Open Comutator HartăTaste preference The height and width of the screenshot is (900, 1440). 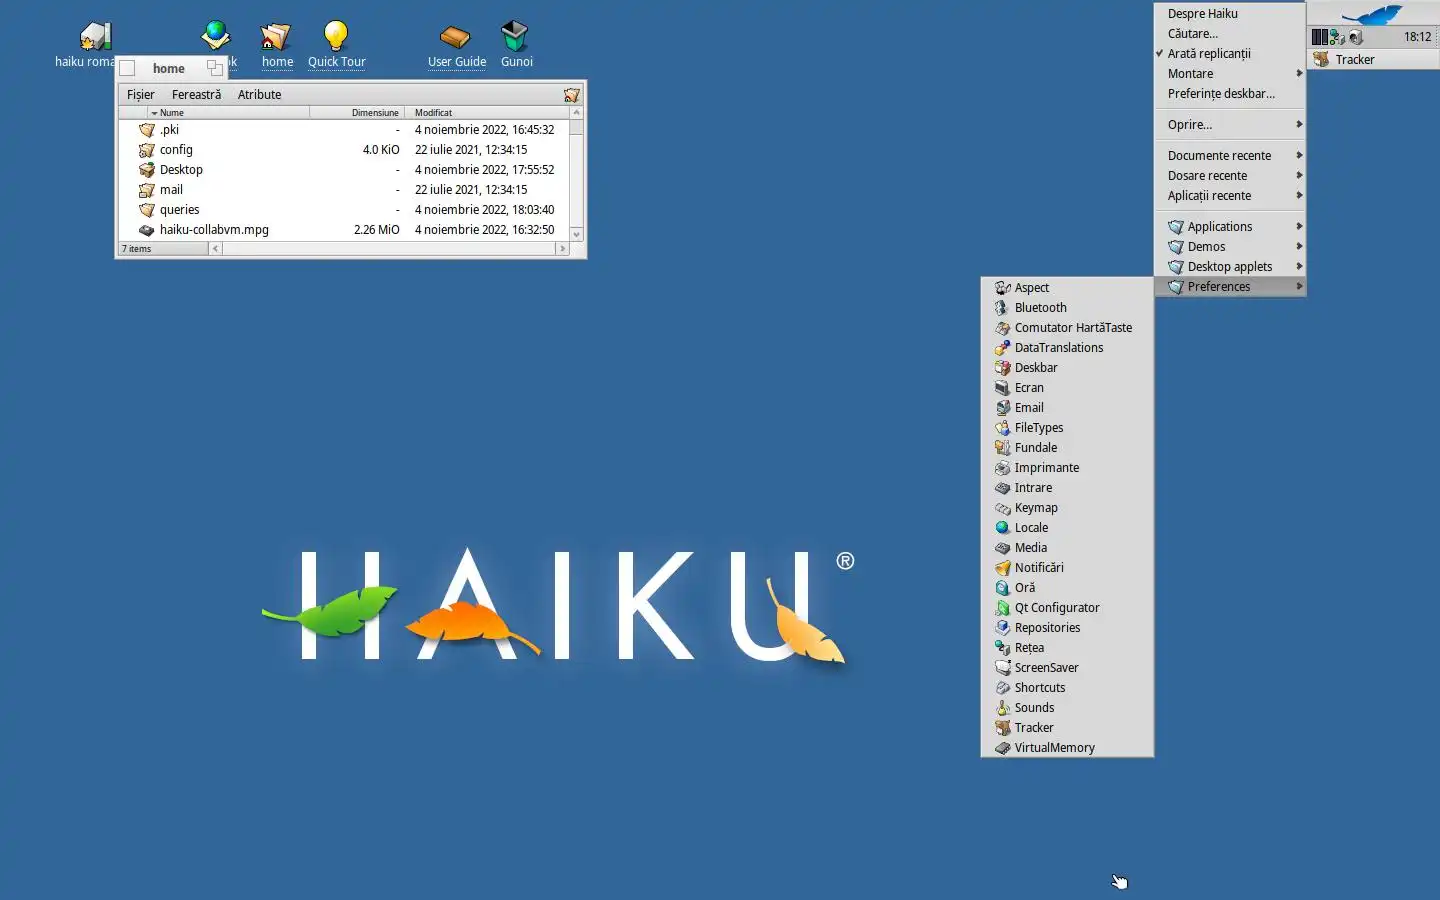click(1067, 328)
